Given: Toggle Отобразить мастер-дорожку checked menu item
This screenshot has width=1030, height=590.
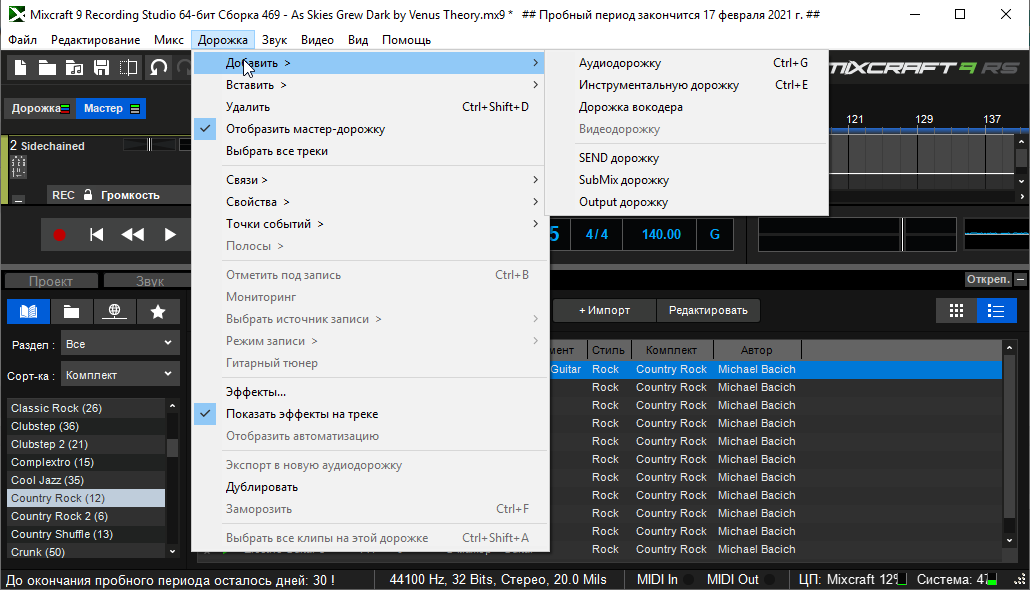Looking at the screenshot, I should click(370, 129).
